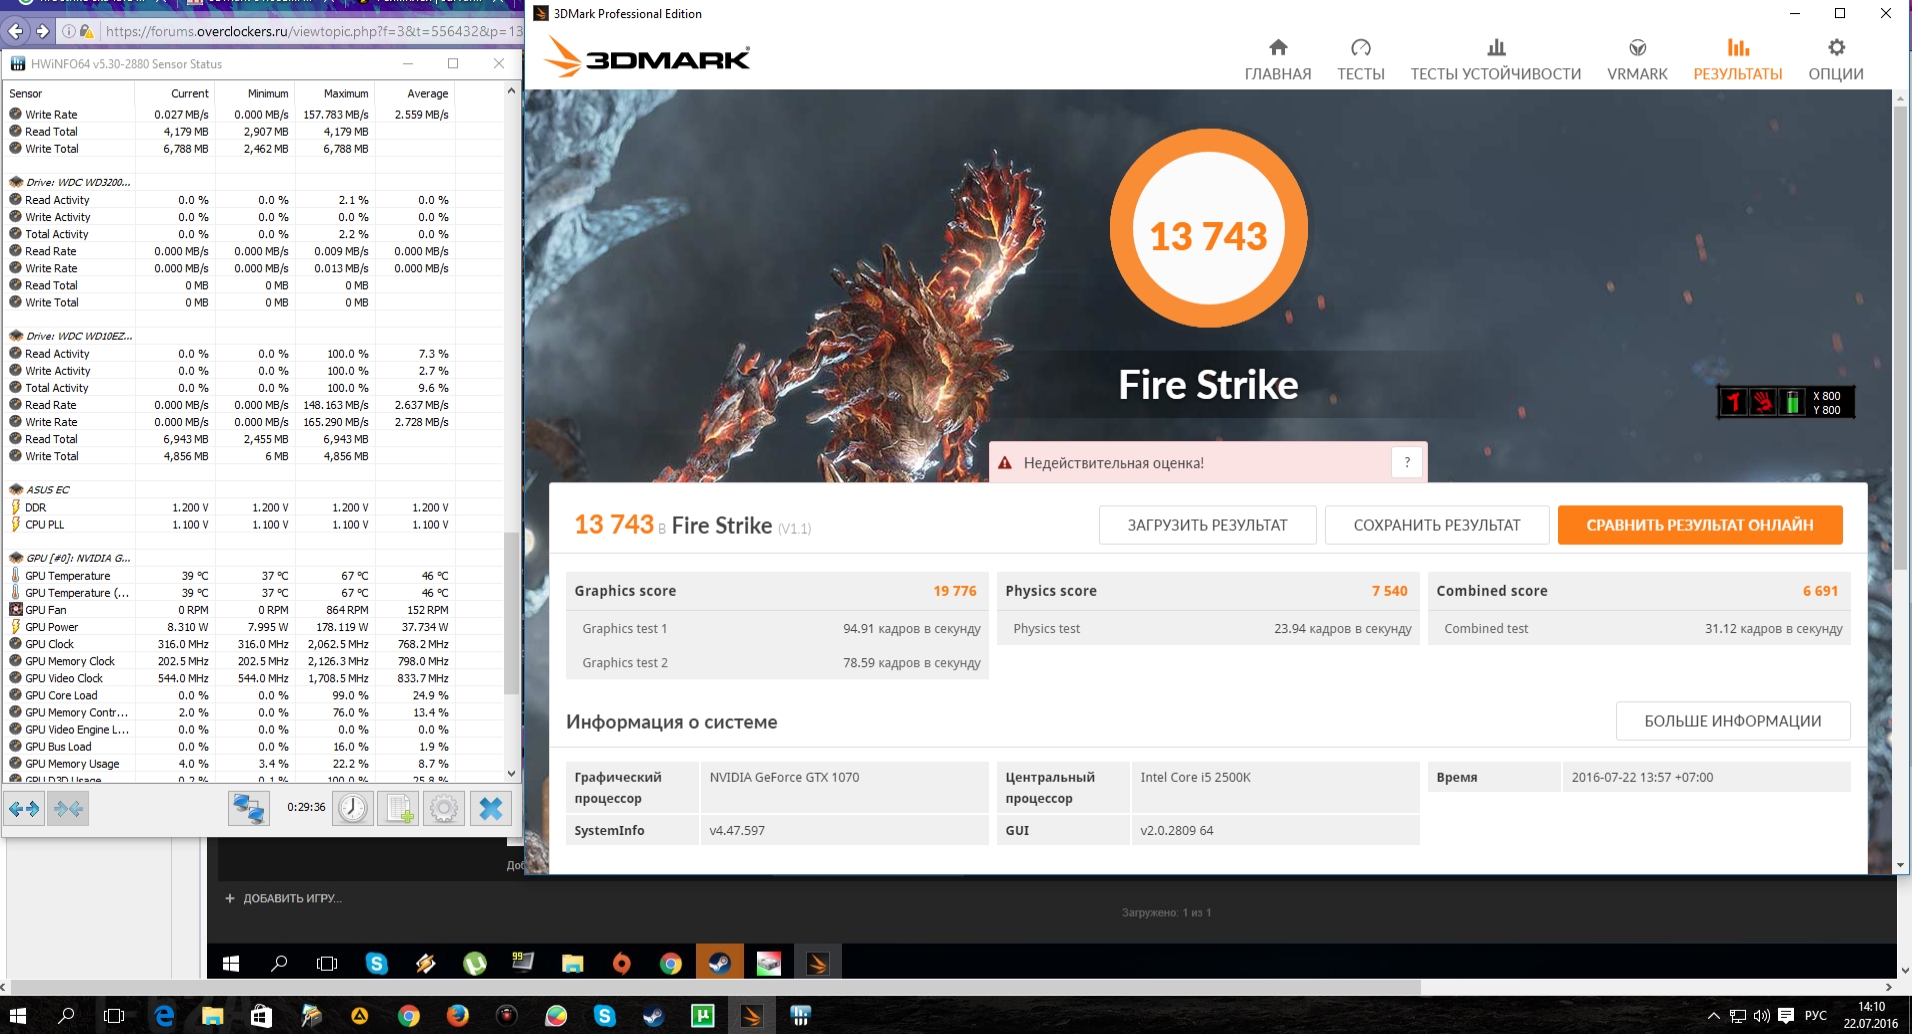Open the Action Center notifications icon
The image size is (1912, 1034).
1786,1016
